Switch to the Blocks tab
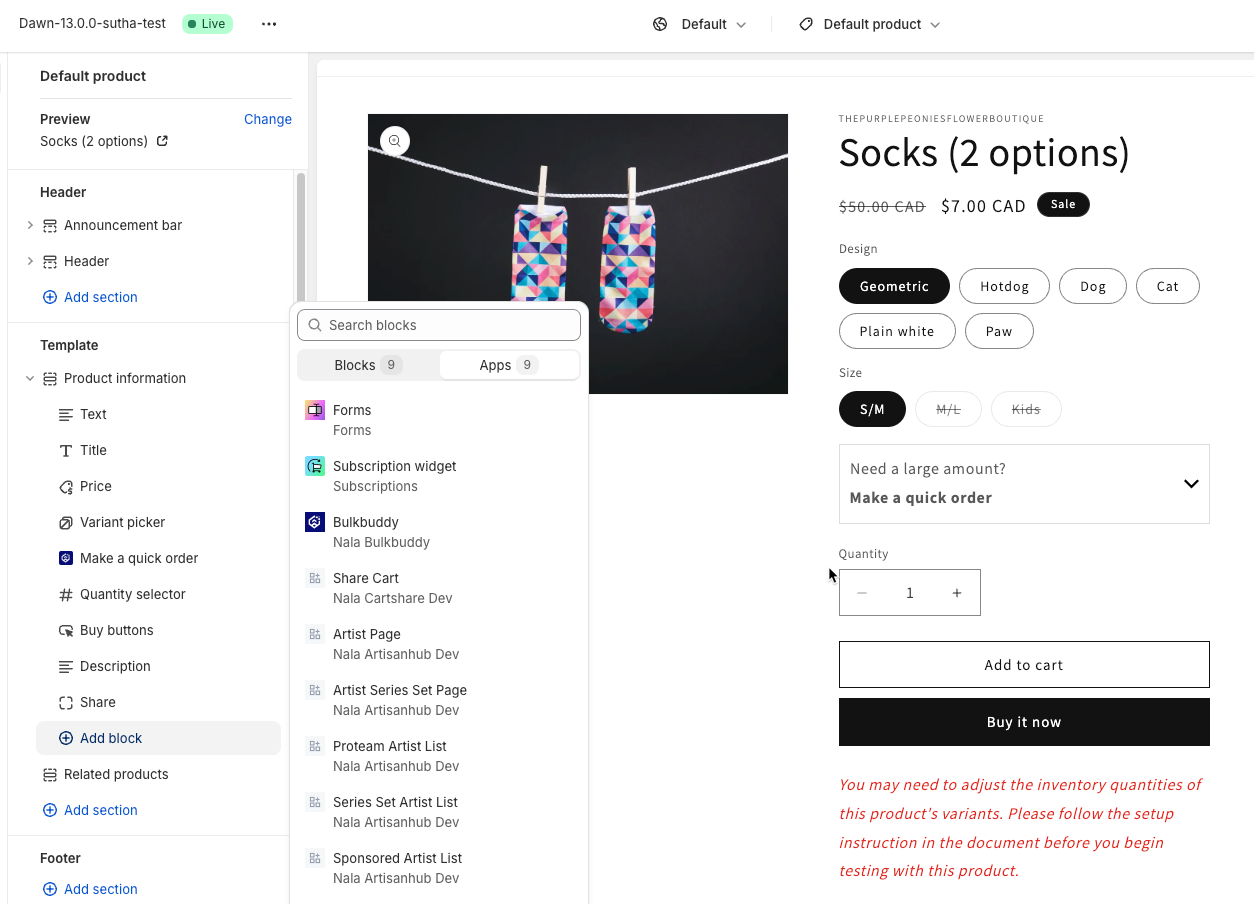 pos(368,365)
